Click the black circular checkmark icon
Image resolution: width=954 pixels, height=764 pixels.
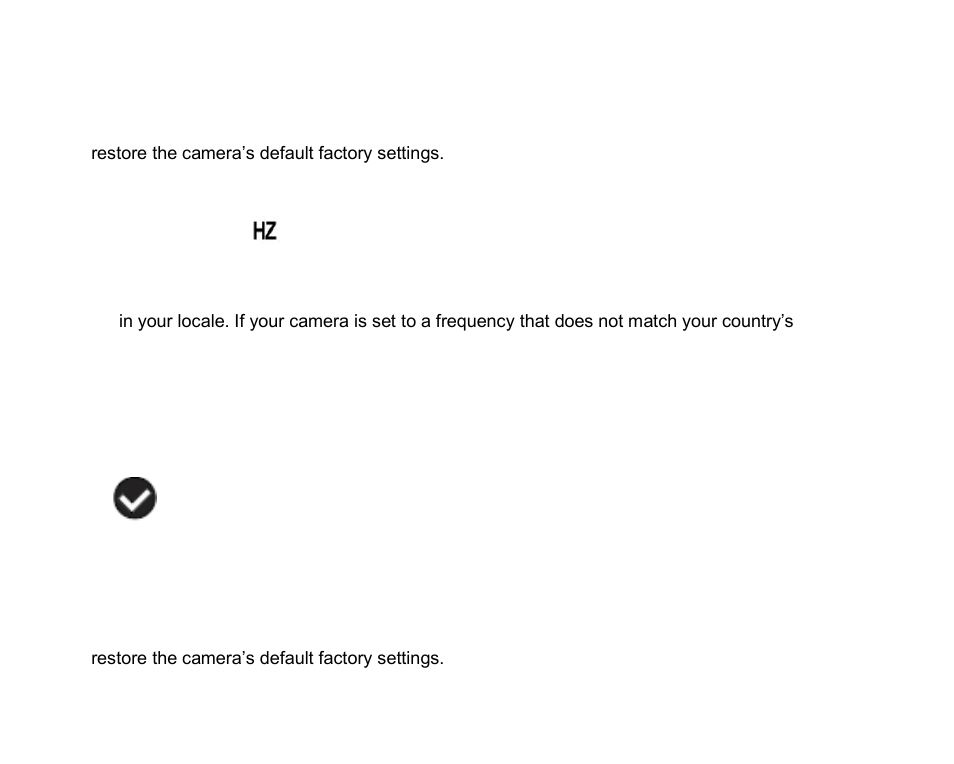point(135,498)
